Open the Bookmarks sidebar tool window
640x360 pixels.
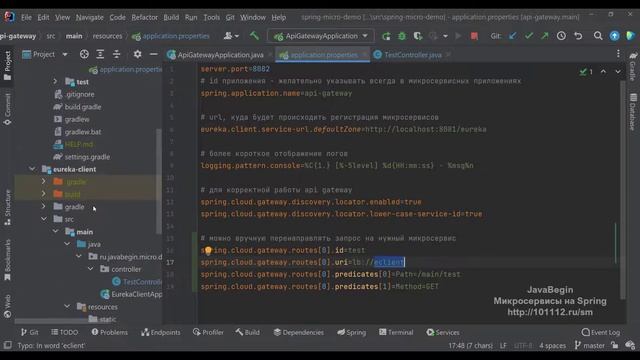pyautogui.click(x=7, y=260)
